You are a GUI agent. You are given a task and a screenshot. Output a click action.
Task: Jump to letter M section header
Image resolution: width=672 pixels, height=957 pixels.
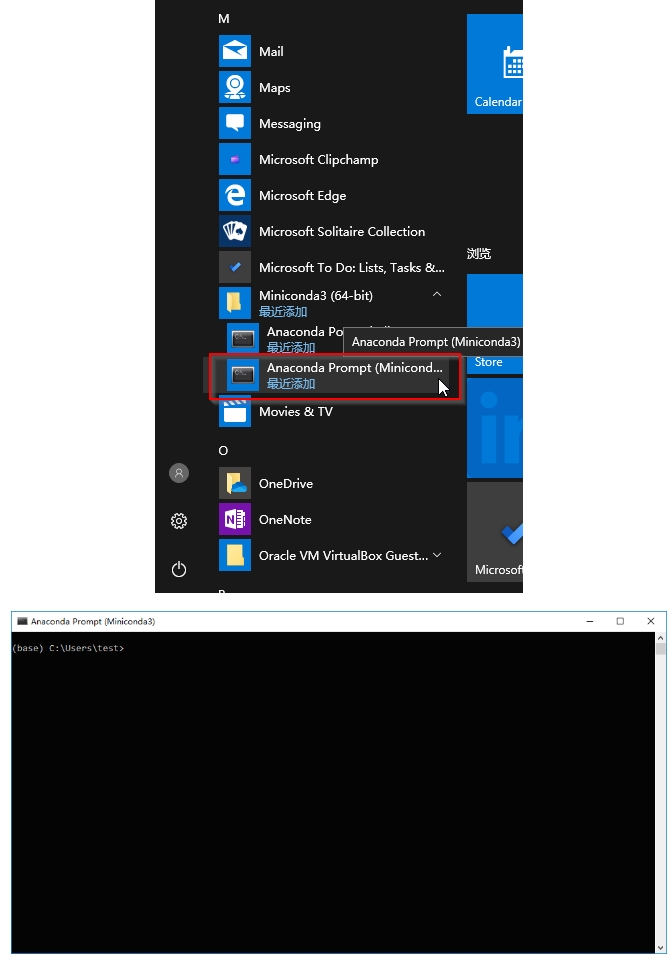pyautogui.click(x=224, y=19)
